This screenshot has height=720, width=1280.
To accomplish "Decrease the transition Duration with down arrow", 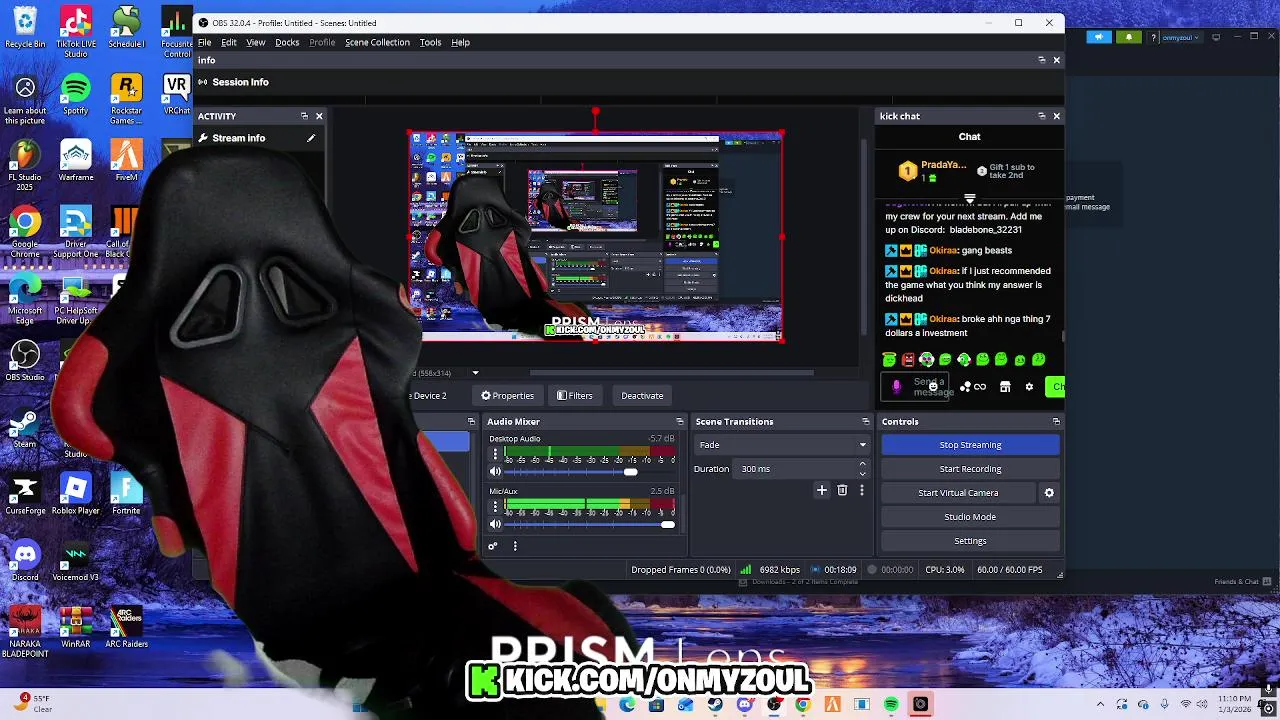I will [862, 473].
